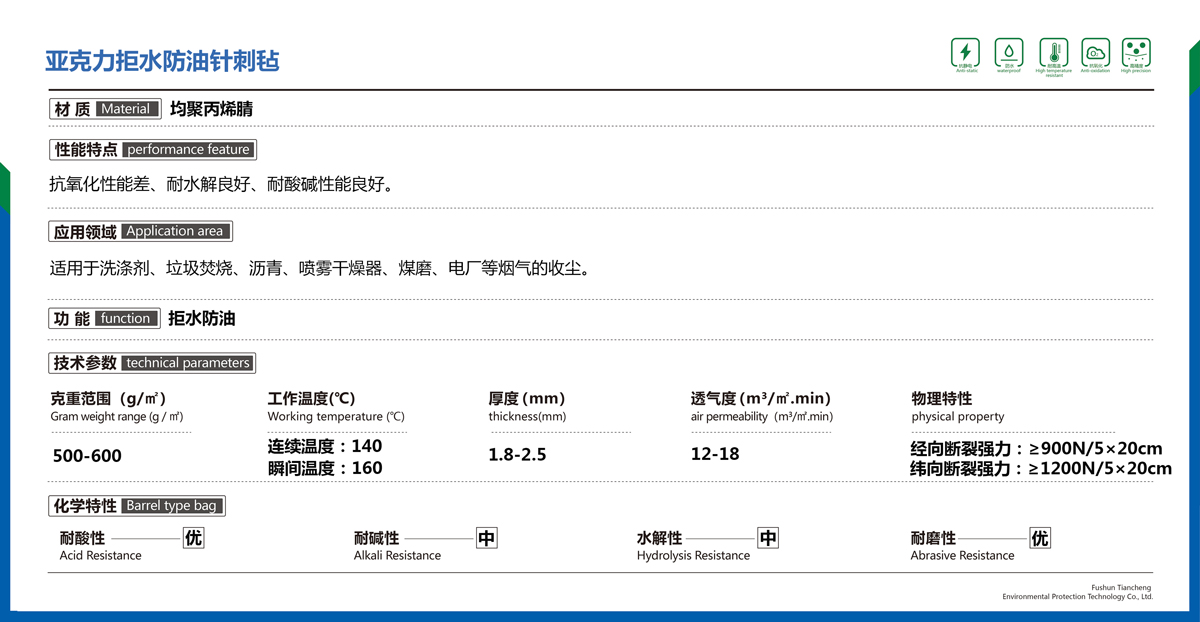The height and width of the screenshot is (622, 1200).
Task: Click the waterproof water drop icon
Action: coord(1009,52)
